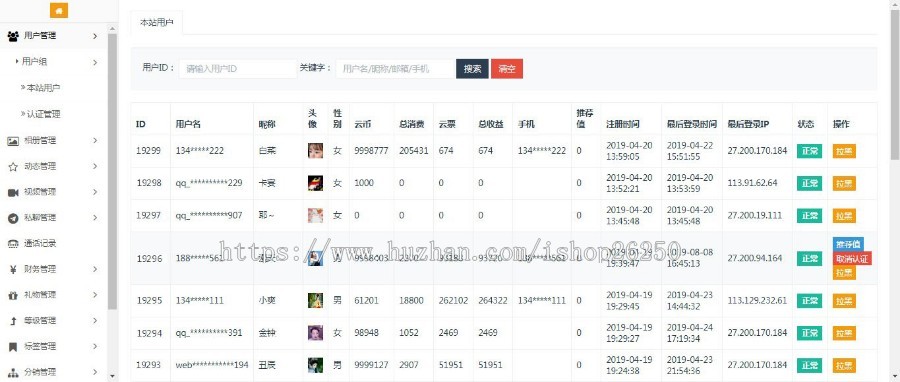The width and height of the screenshot is (900, 382).
Task: Click 拉黑 for user 19293
Action: coord(844,365)
